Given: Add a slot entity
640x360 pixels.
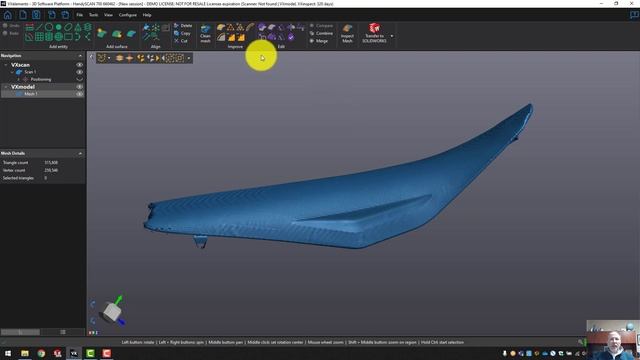Looking at the screenshot, I should pyautogui.click(x=68, y=27).
